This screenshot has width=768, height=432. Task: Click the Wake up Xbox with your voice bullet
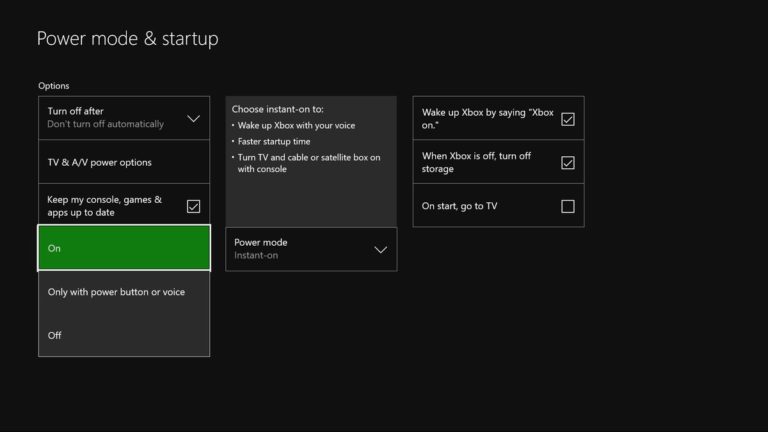click(x=296, y=125)
